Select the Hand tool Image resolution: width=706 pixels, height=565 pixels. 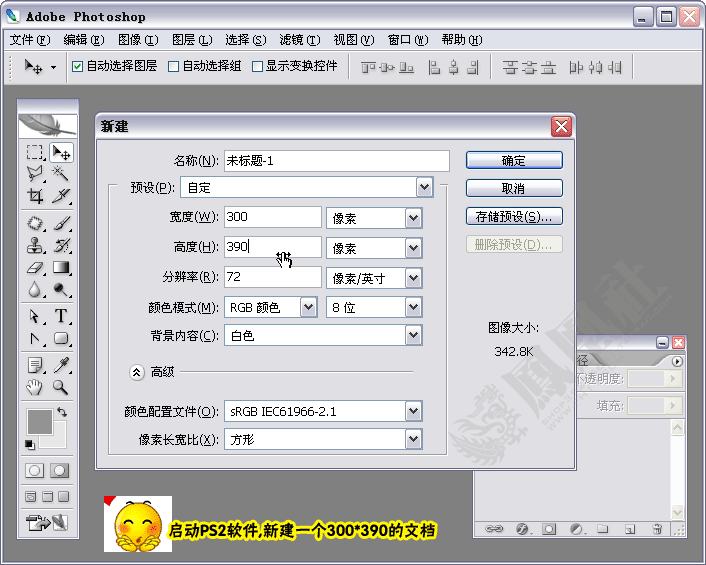tap(35, 387)
